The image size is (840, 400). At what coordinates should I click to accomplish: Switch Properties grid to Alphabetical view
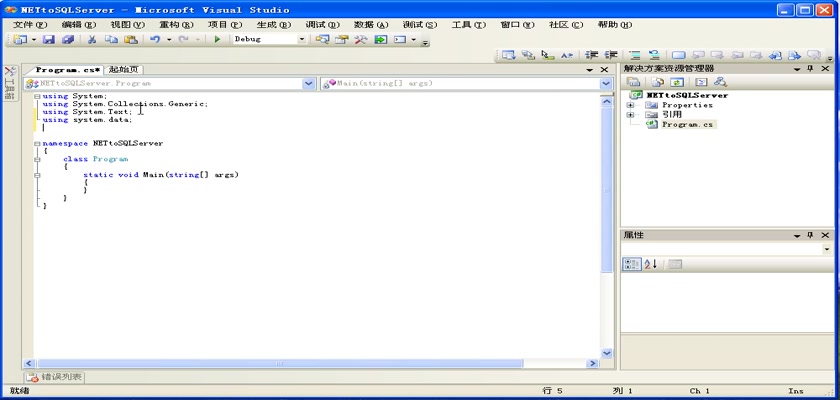(x=650, y=264)
